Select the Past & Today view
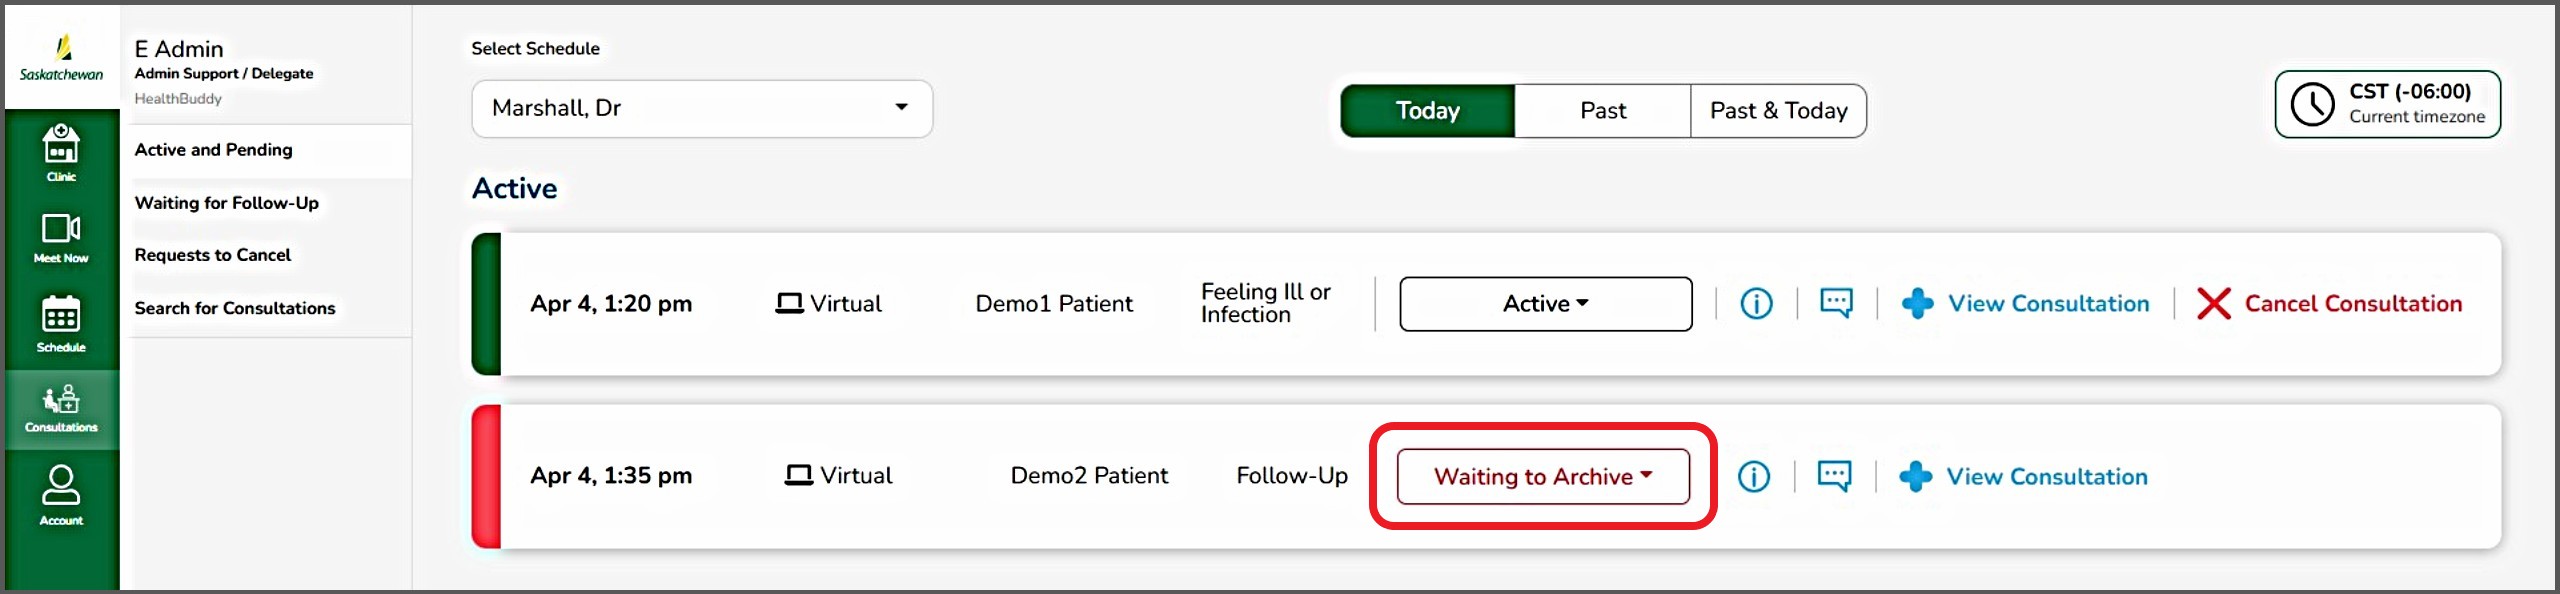 pyautogui.click(x=1778, y=111)
